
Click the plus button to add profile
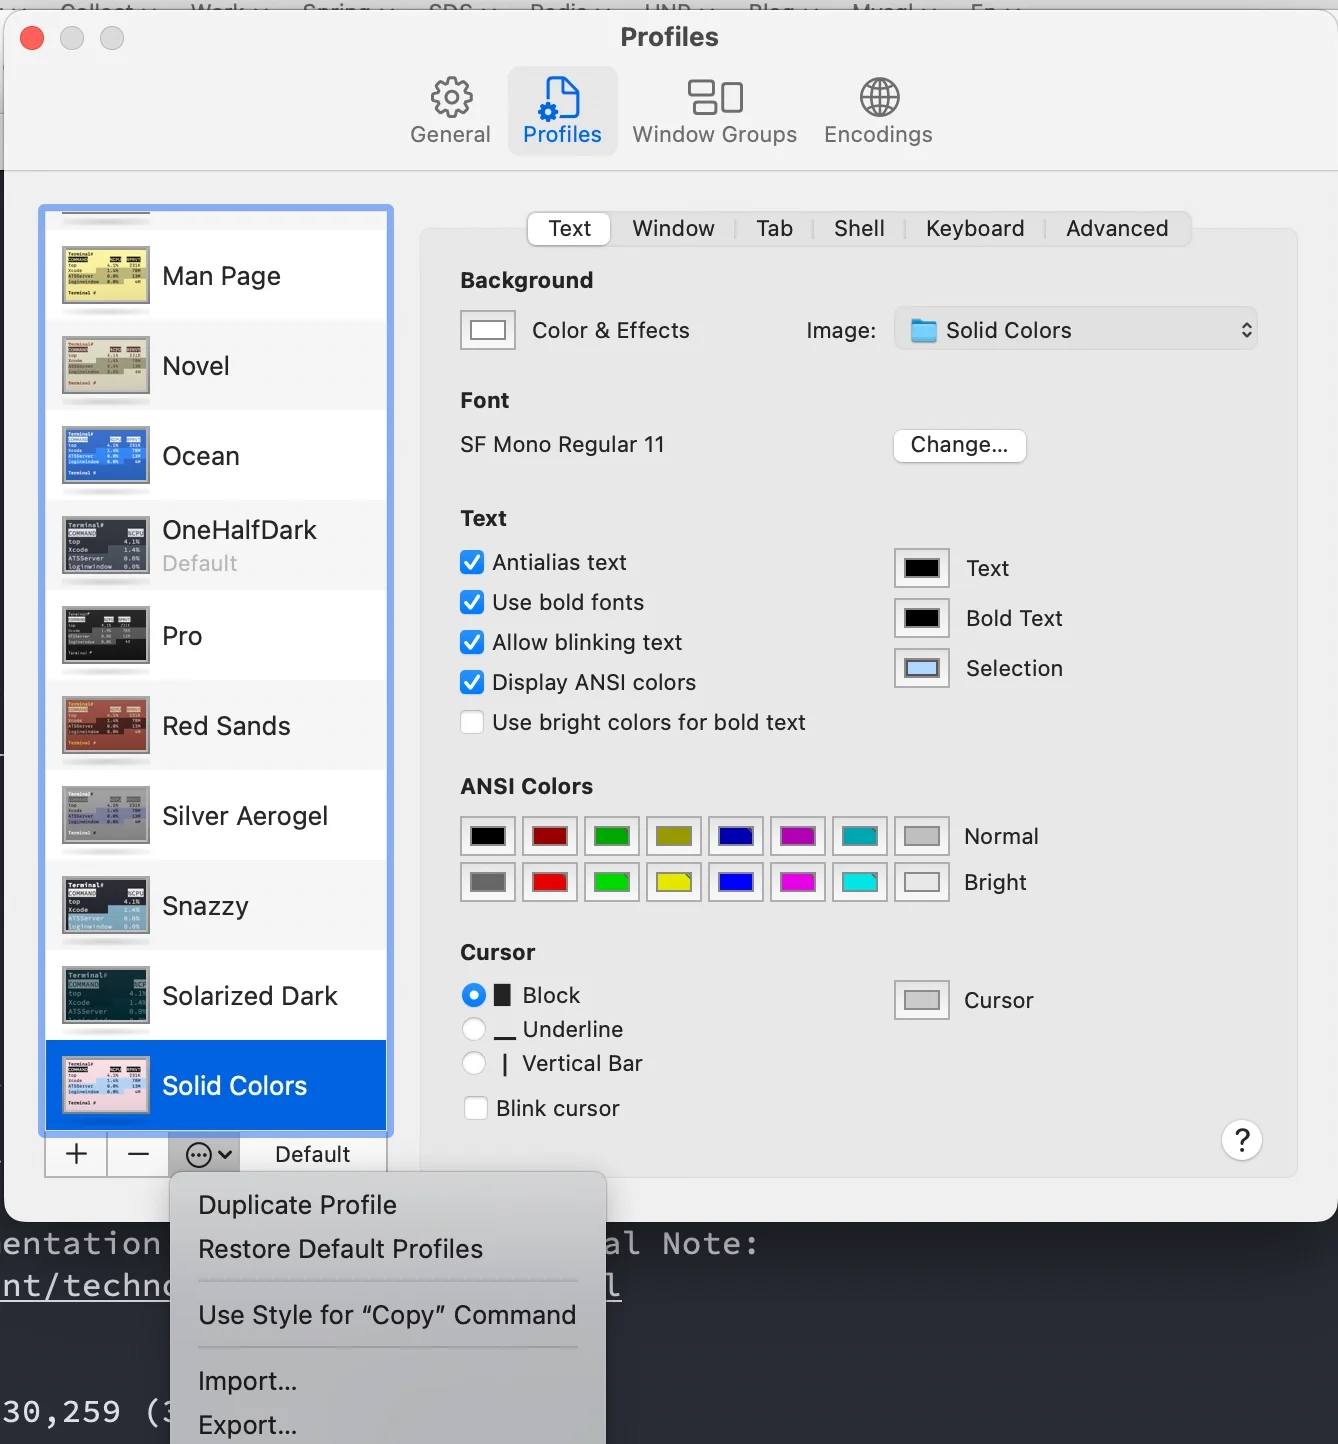point(76,1154)
